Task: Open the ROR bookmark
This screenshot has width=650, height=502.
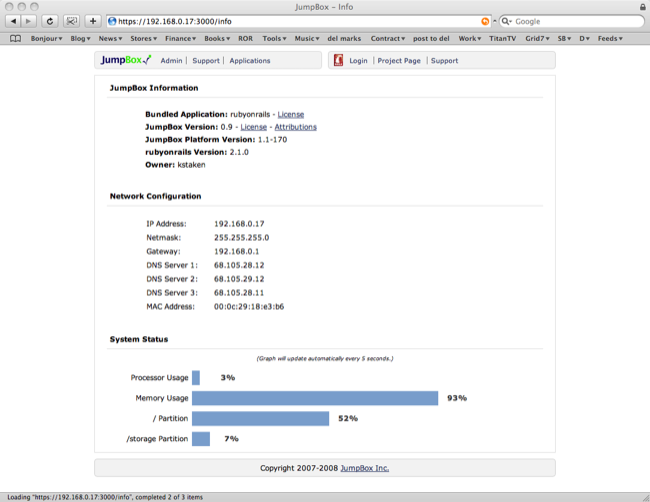Action: click(x=245, y=39)
